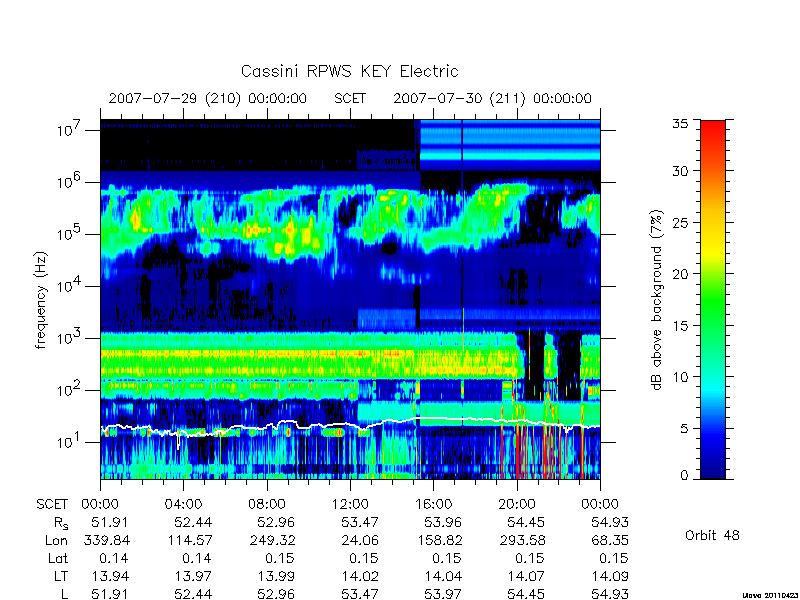Click the colorbar tick label 25
The image size is (800, 600).
click(x=679, y=222)
